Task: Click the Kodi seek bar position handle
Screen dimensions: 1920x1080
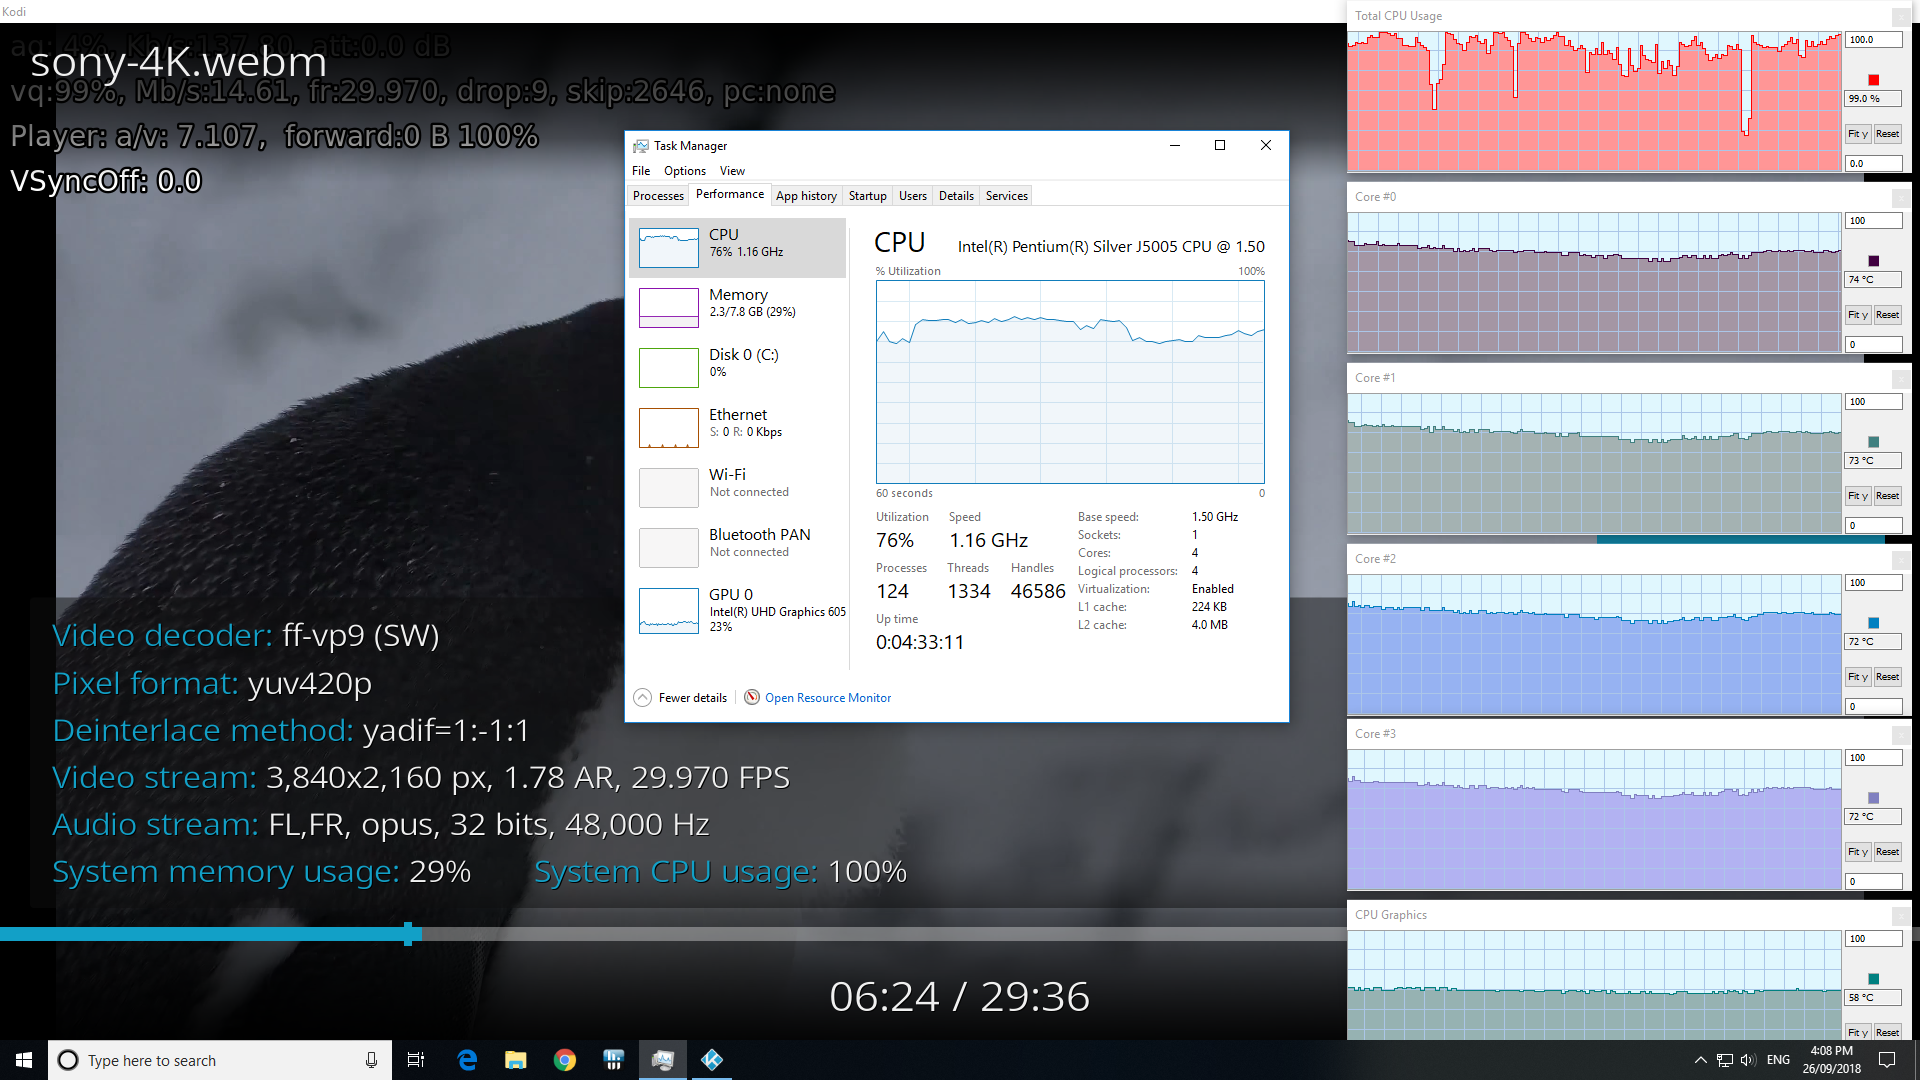Action: pyautogui.click(x=408, y=934)
